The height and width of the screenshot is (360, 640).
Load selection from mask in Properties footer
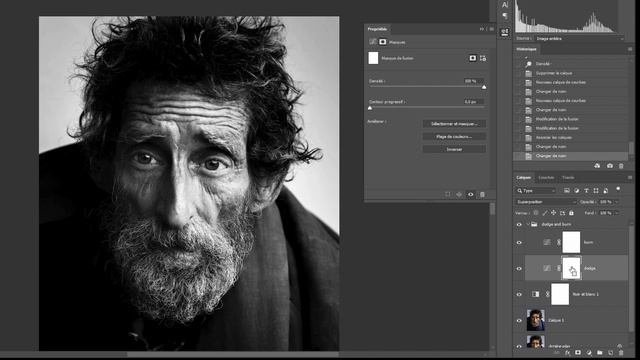[448, 195]
